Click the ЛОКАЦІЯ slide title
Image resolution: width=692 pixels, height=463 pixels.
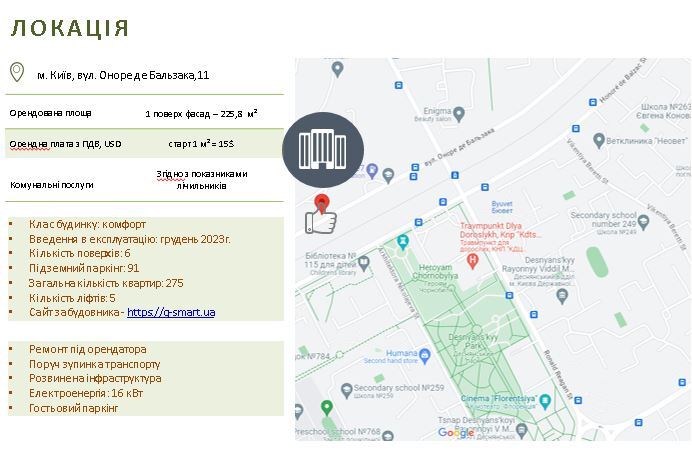pos(70,28)
